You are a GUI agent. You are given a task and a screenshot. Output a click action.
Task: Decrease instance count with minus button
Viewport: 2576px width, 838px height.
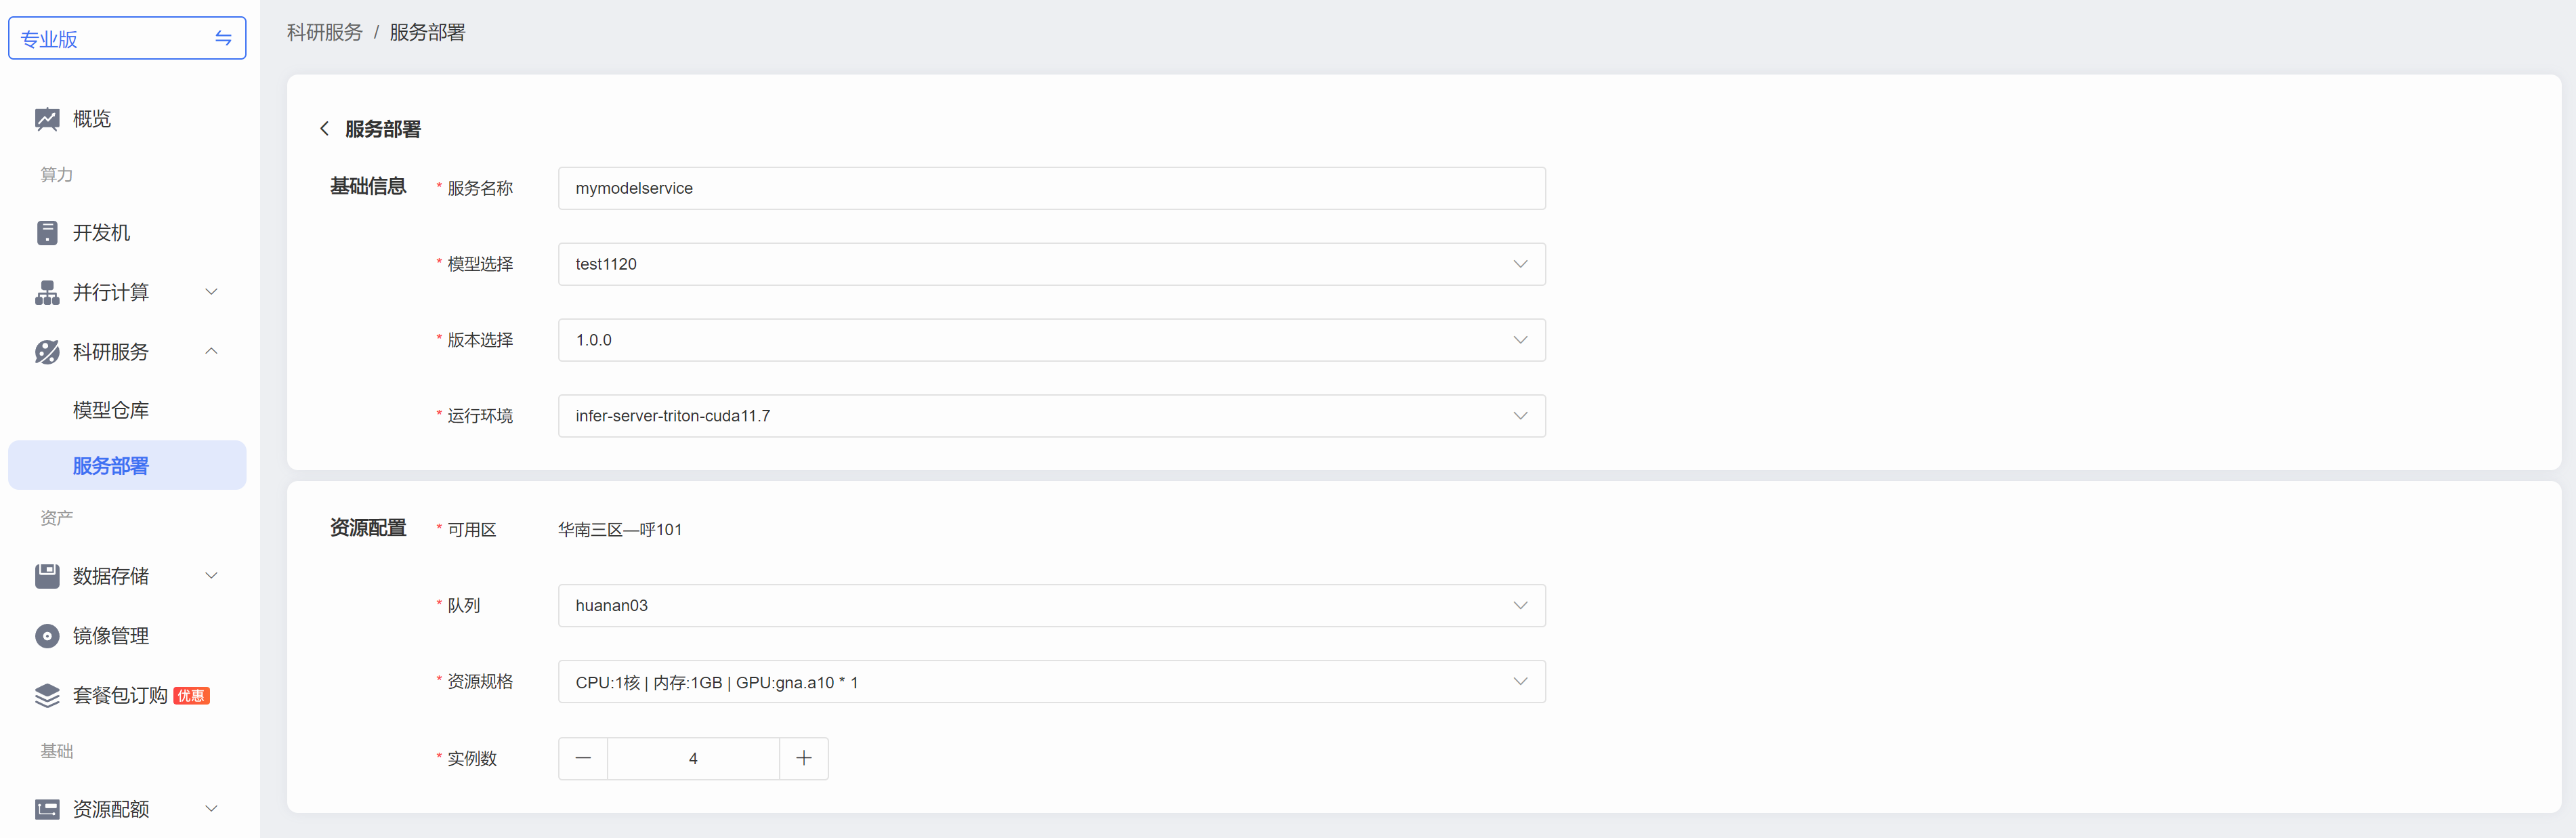[583, 758]
